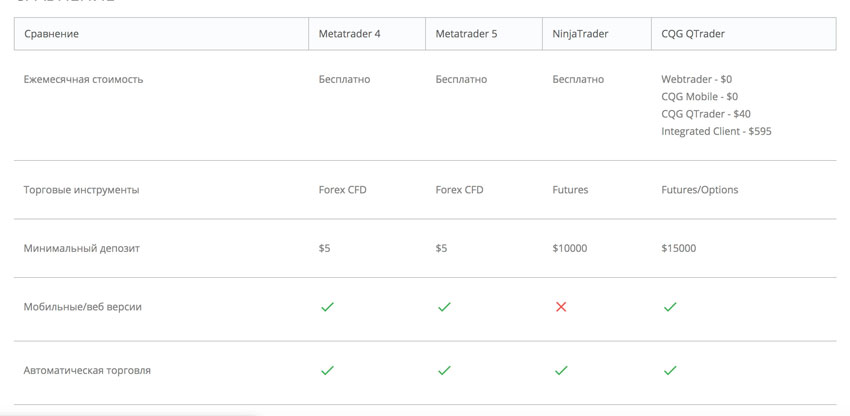The image size is (850, 416).
Task: Click NinjaTrader automatic trading checkmark
Action: pyautogui.click(x=561, y=370)
